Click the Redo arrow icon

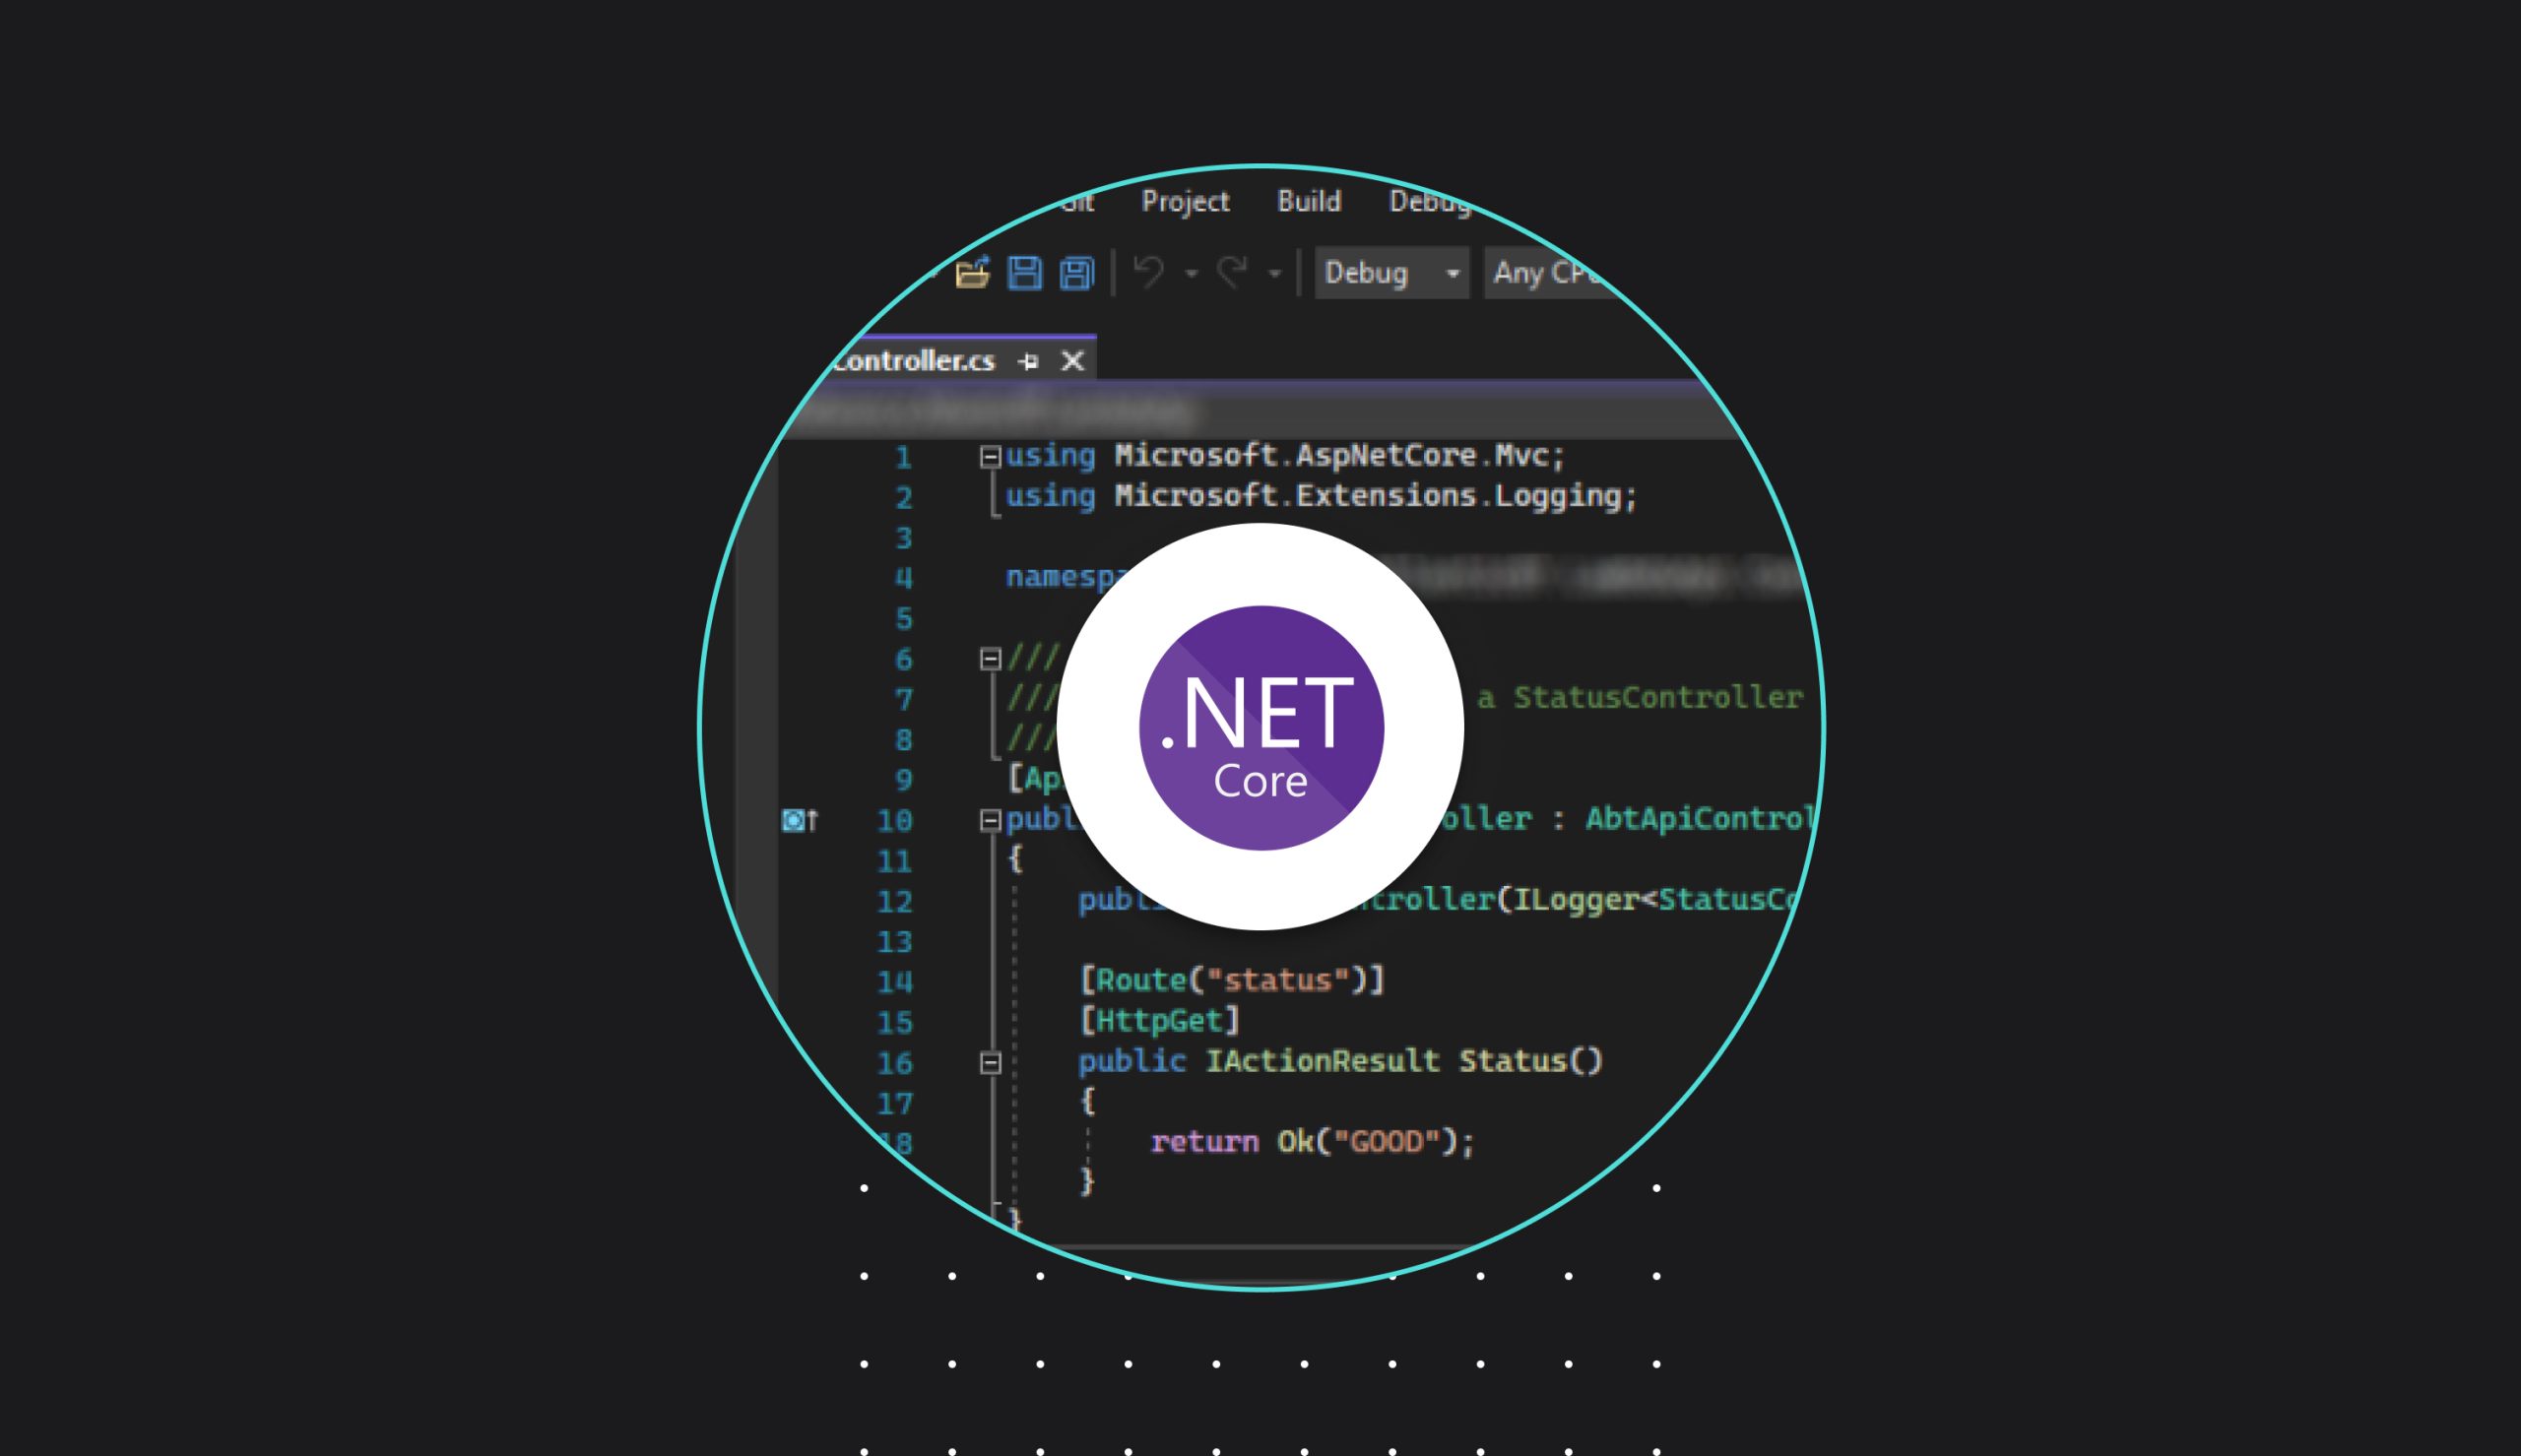pyautogui.click(x=1232, y=272)
